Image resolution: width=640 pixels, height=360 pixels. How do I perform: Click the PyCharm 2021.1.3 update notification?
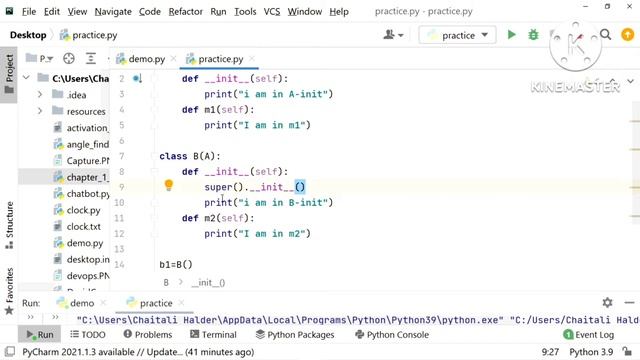pyautogui.click(x=138, y=351)
